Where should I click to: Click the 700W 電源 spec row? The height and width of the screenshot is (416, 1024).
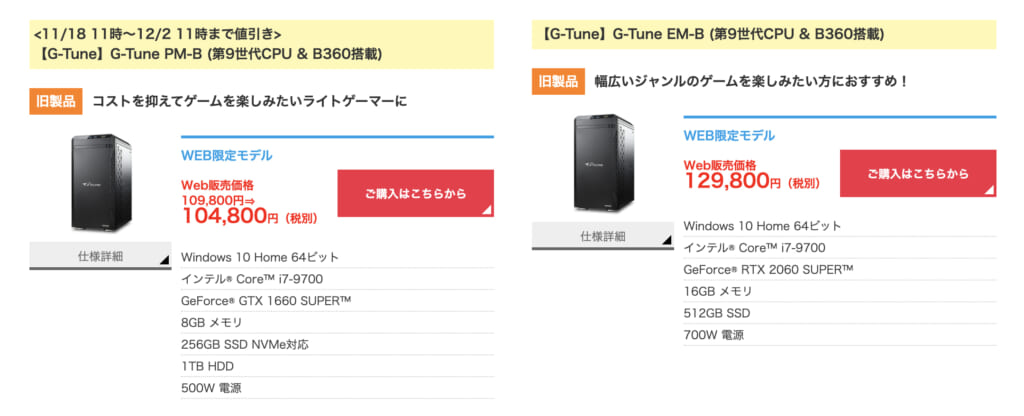click(840, 335)
